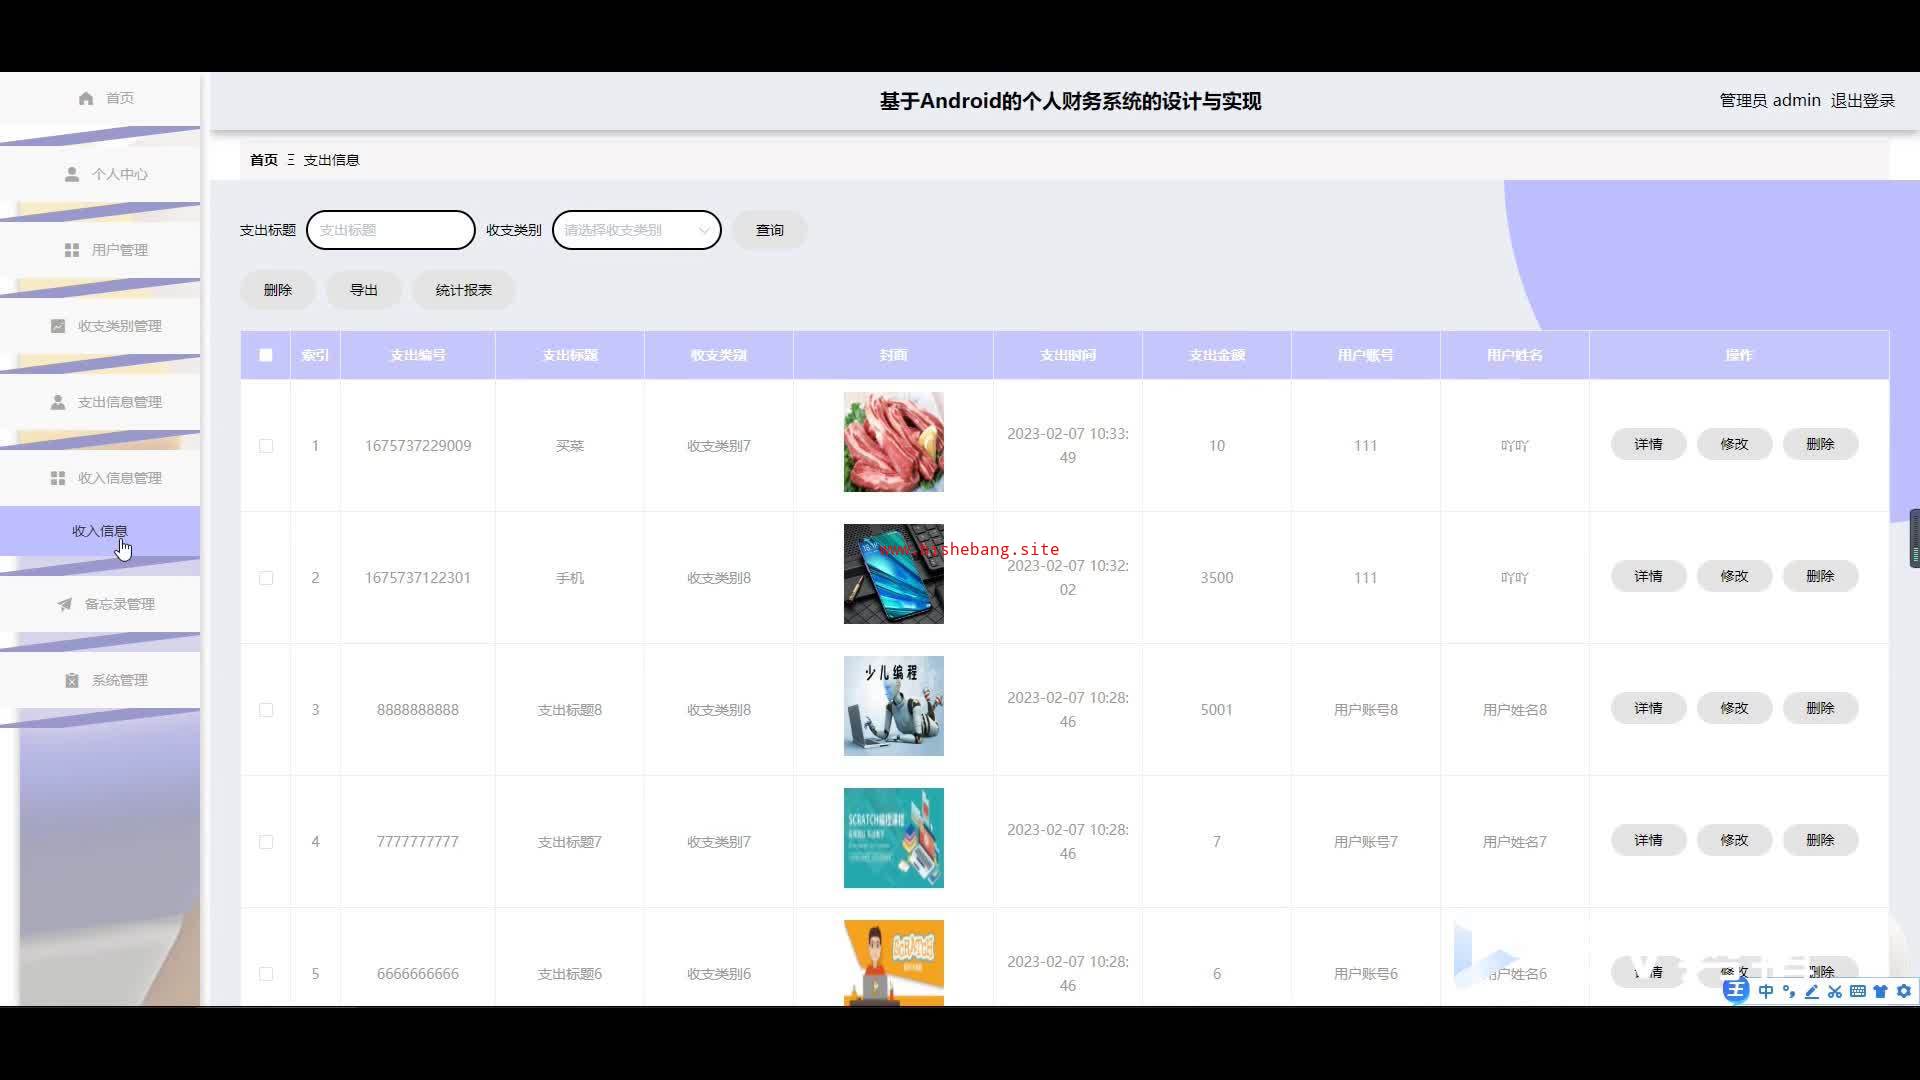The width and height of the screenshot is (1920, 1080).
Task: Expand the 收支类别管理 sidebar menu
Action: (119, 326)
